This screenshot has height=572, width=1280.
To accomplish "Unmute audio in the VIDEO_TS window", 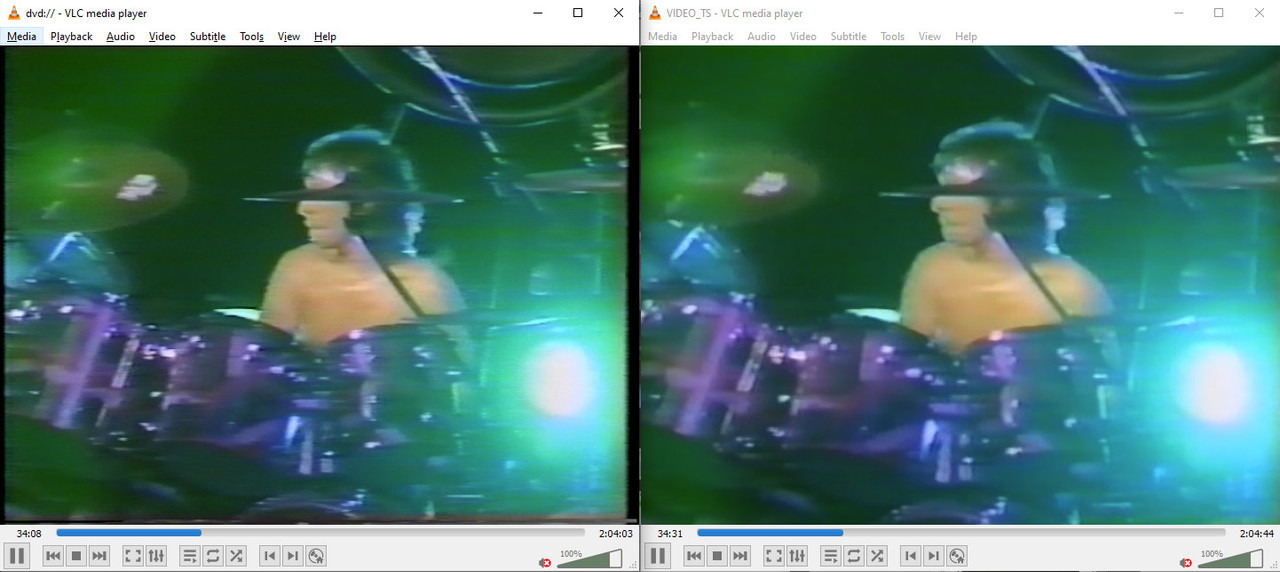I will click(1186, 563).
